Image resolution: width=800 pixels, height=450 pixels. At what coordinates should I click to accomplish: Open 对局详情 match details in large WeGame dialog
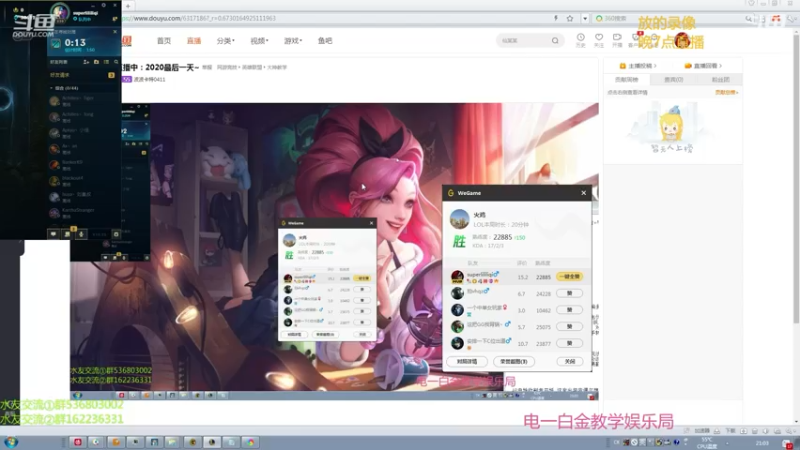point(467,361)
